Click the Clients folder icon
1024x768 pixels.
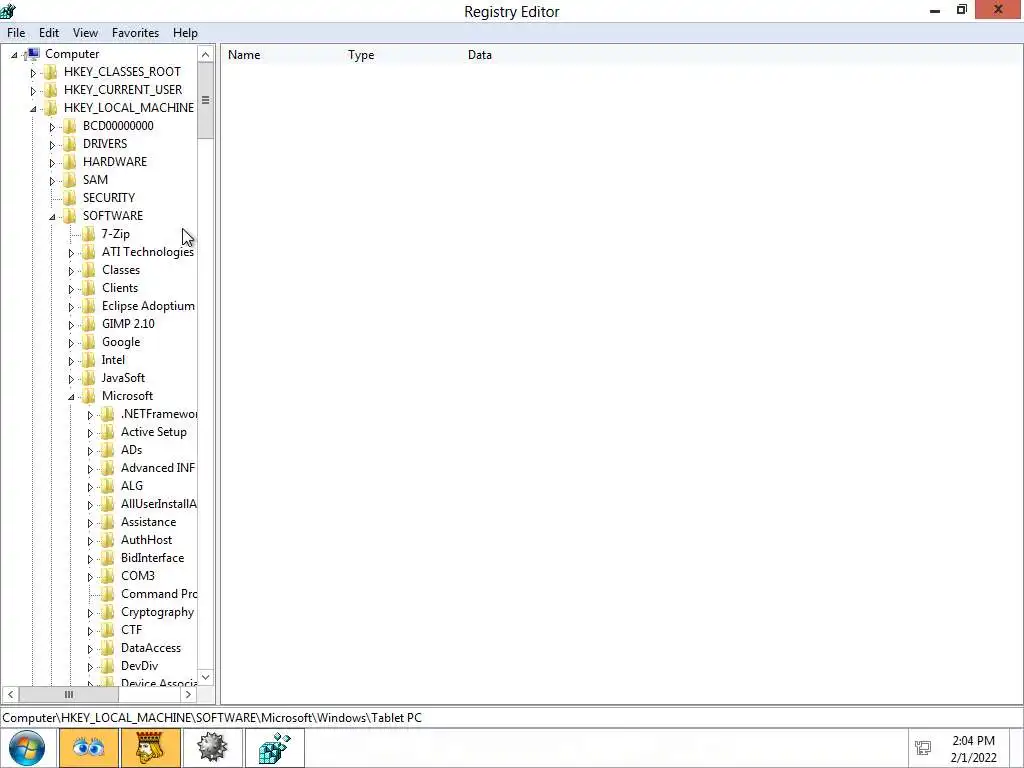(x=89, y=287)
